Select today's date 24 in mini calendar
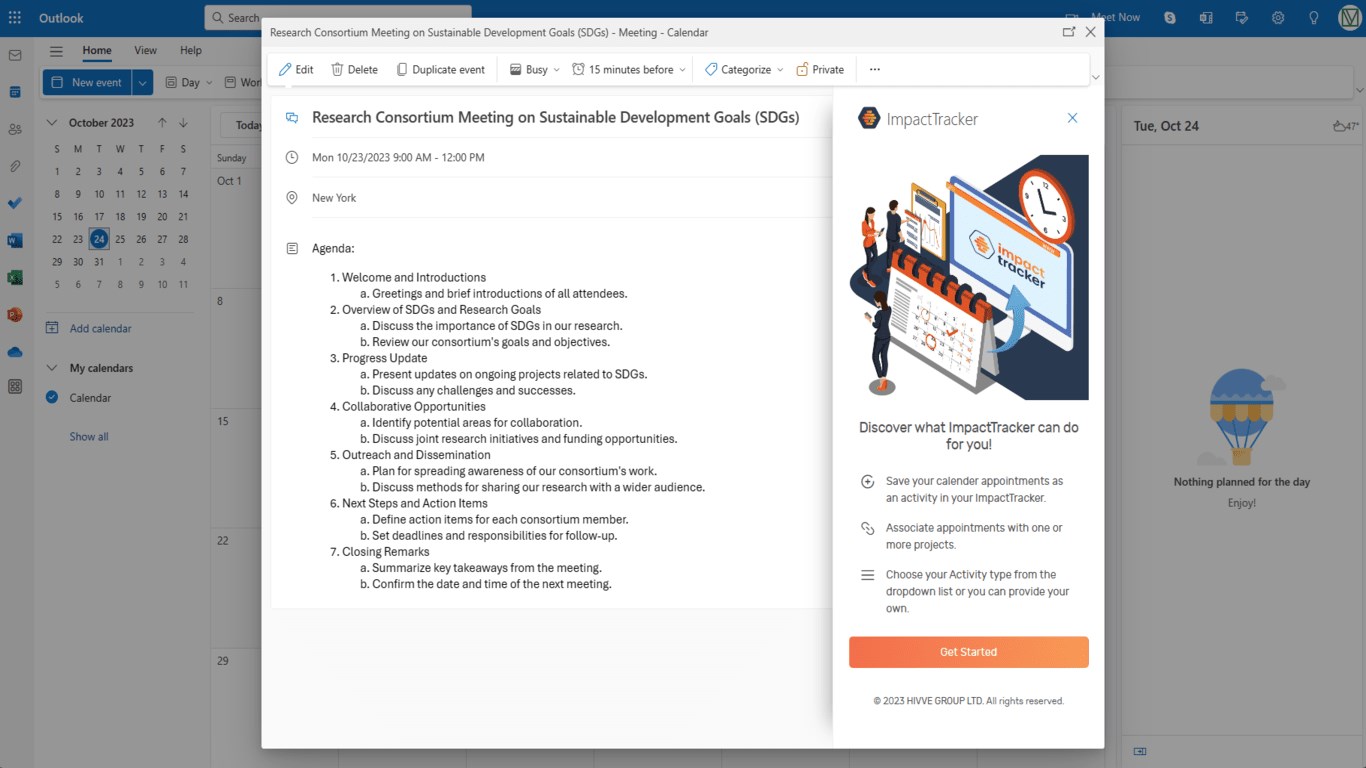The width and height of the screenshot is (1366, 768). (x=99, y=239)
